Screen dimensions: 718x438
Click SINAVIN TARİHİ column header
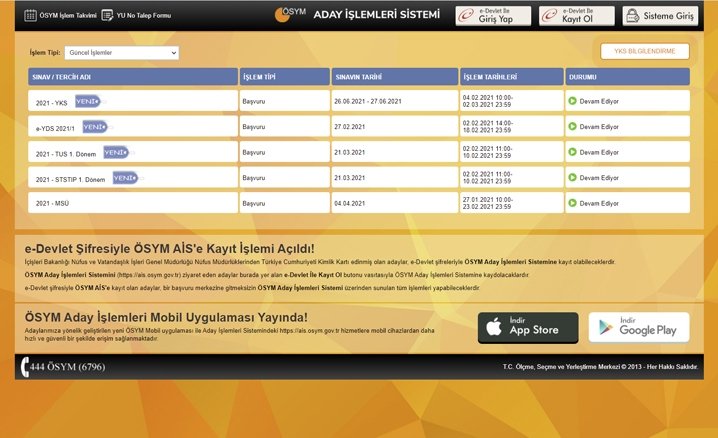pos(395,77)
